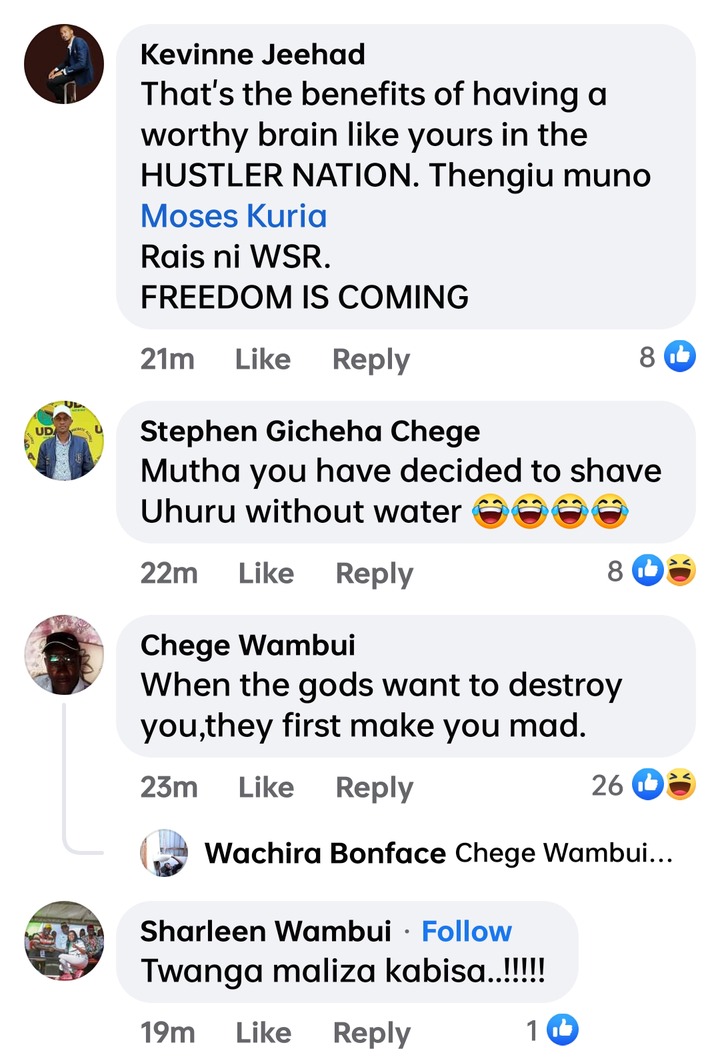Like Kevinne Jeehad's comment
720x1059 pixels.
coord(263,359)
